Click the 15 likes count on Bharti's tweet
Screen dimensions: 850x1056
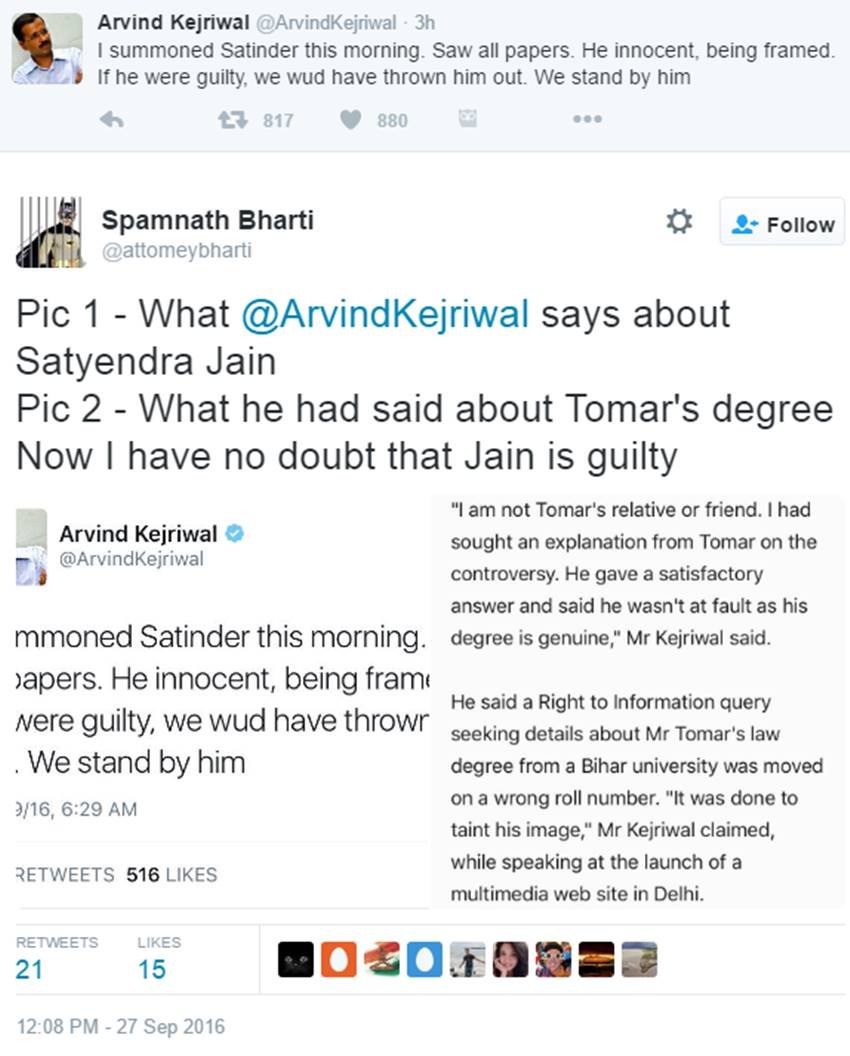tap(150, 968)
